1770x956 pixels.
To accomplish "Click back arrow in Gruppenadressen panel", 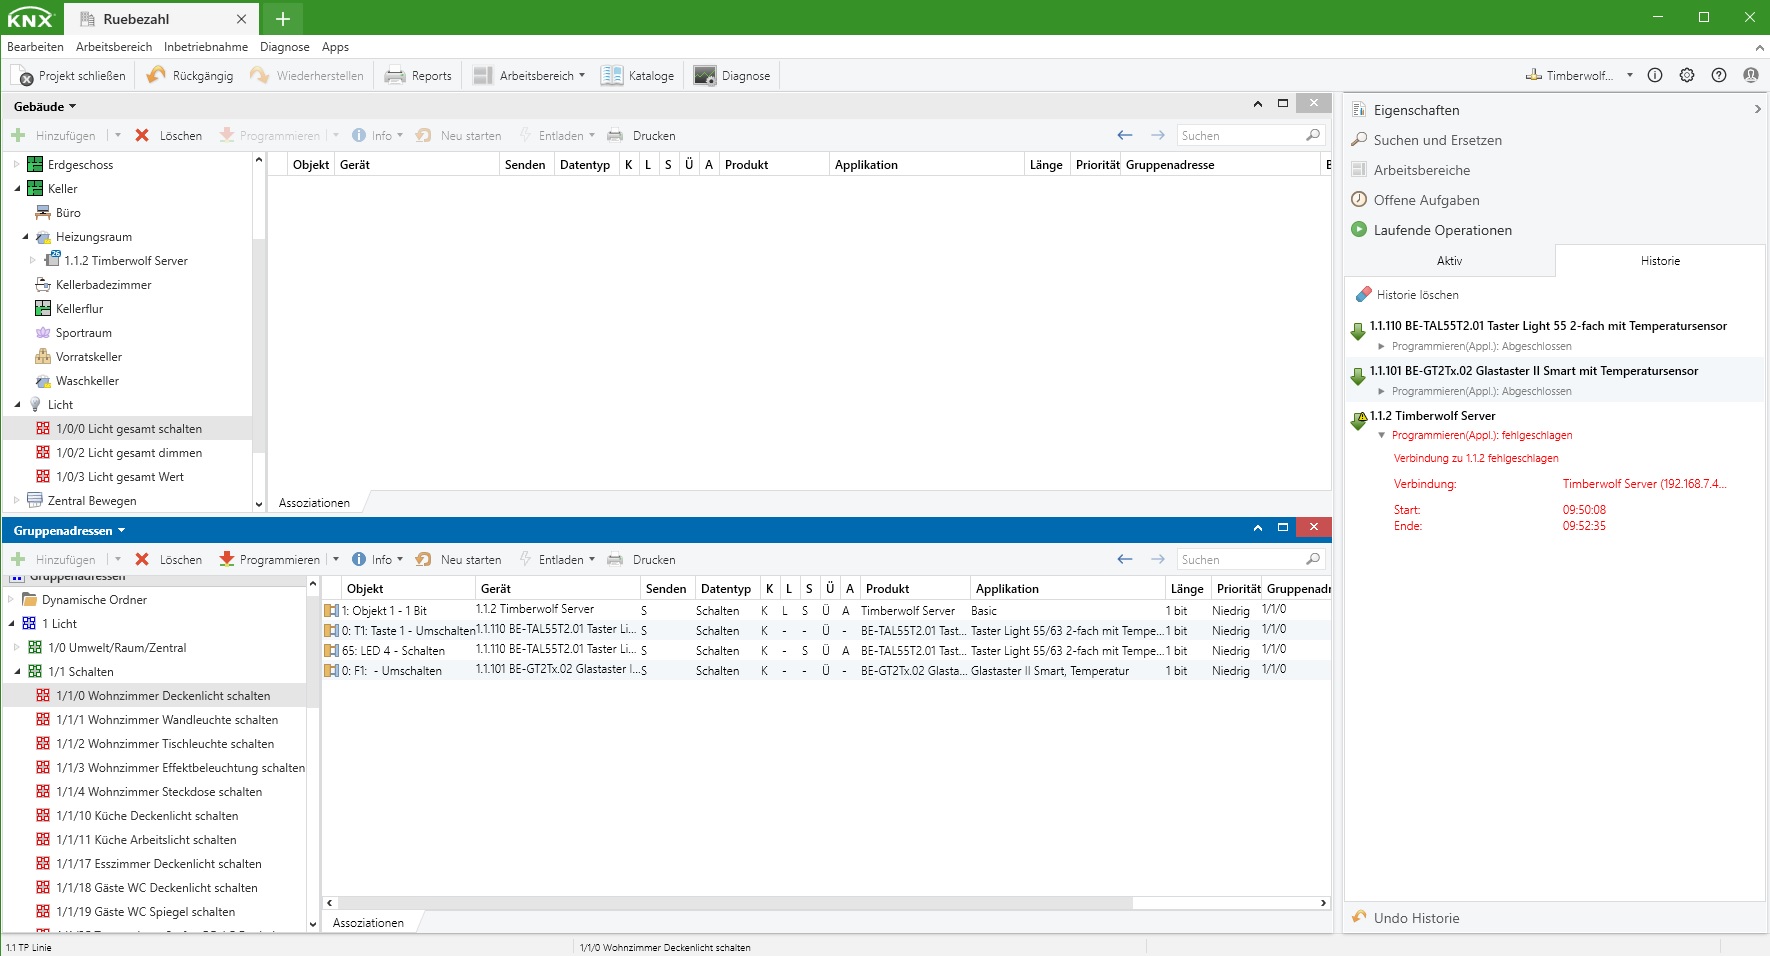I will point(1125,559).
